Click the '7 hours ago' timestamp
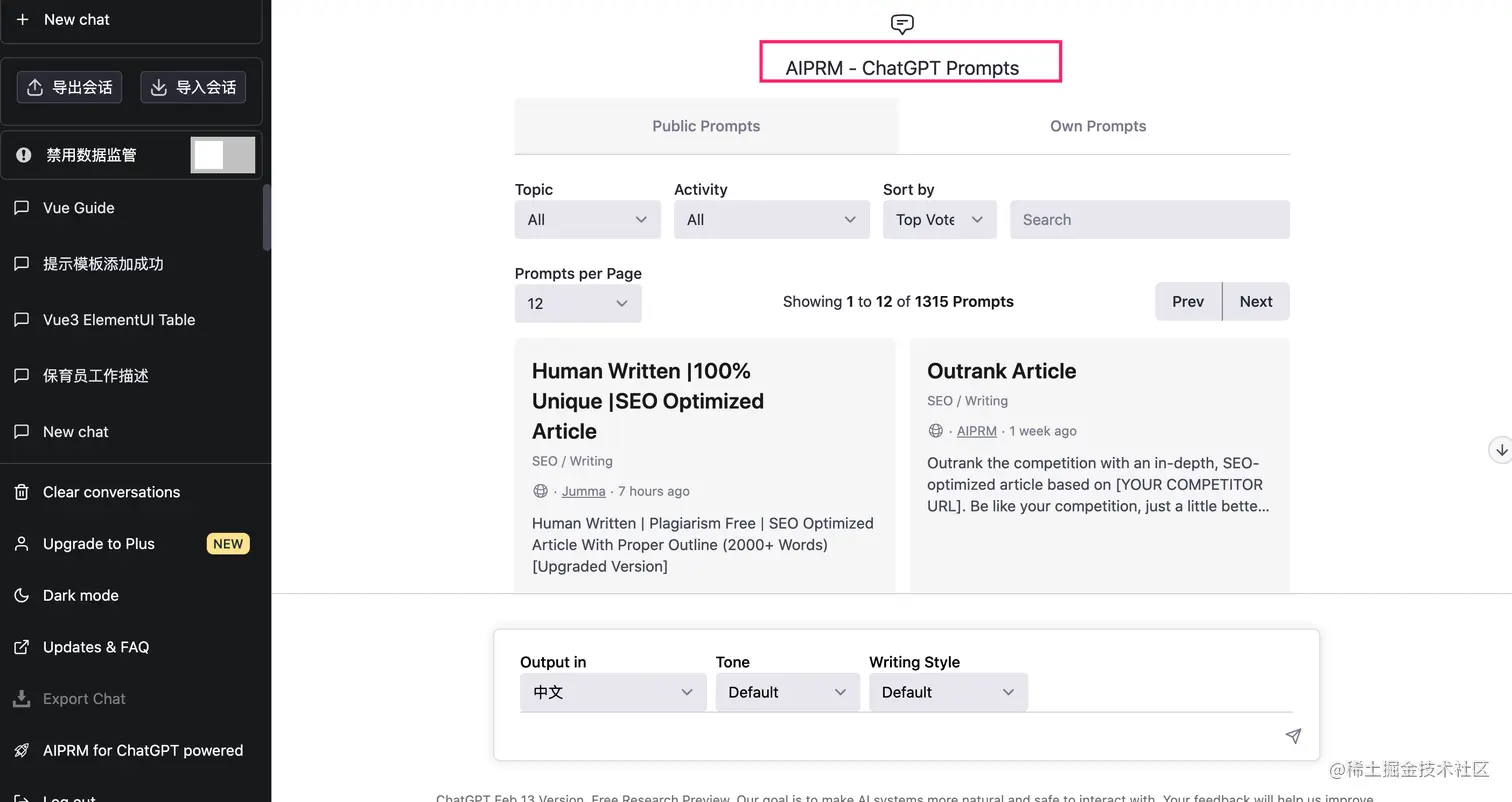The height and width of the screenshot is (802, 1512). tap(654, 491)
